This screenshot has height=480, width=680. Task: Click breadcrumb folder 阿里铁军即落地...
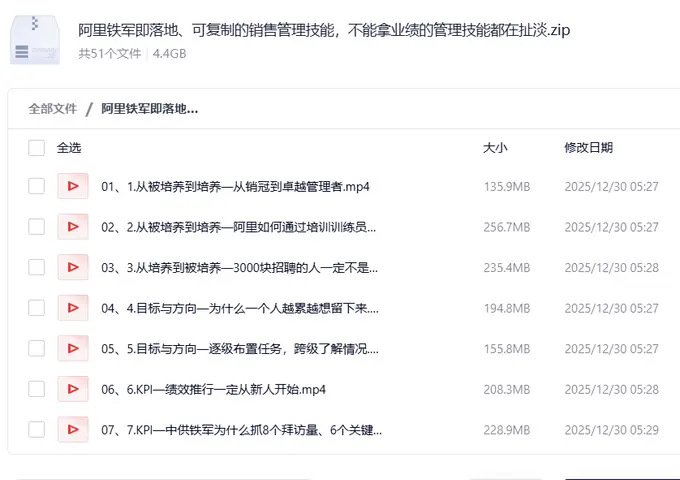click(x=150, y=108)
